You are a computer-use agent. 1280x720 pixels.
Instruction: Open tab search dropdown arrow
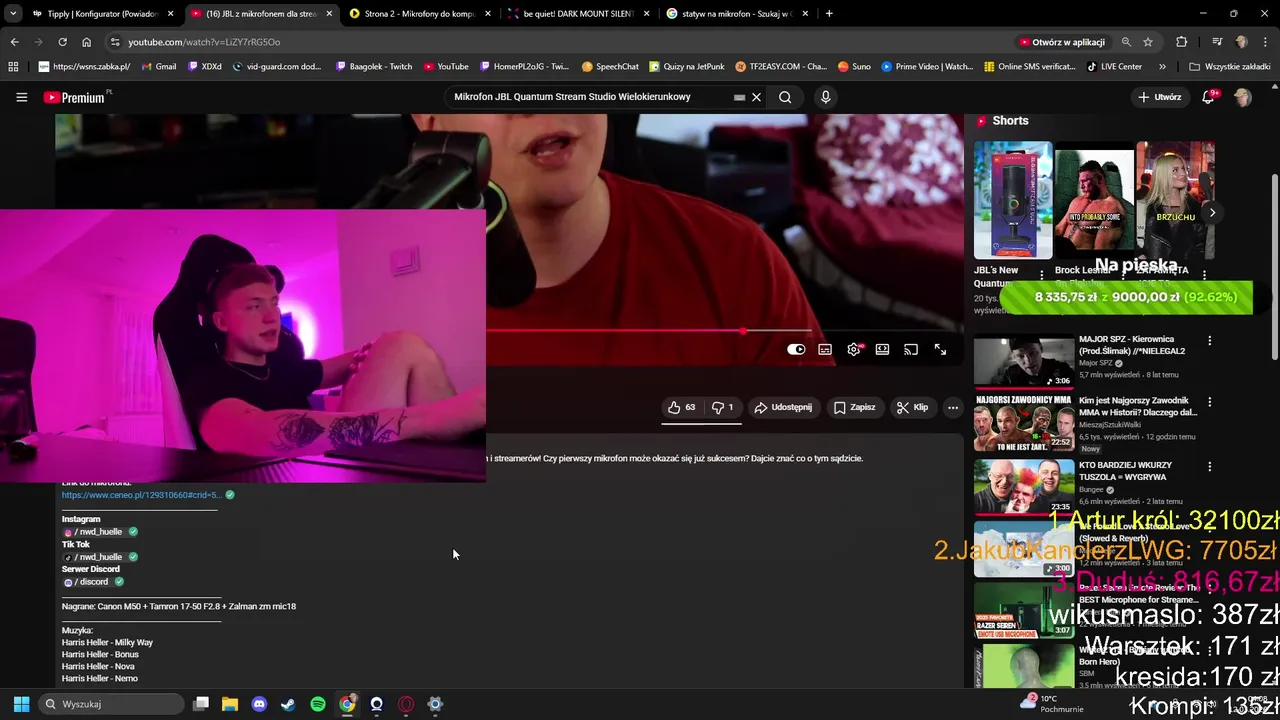[12, 14]
